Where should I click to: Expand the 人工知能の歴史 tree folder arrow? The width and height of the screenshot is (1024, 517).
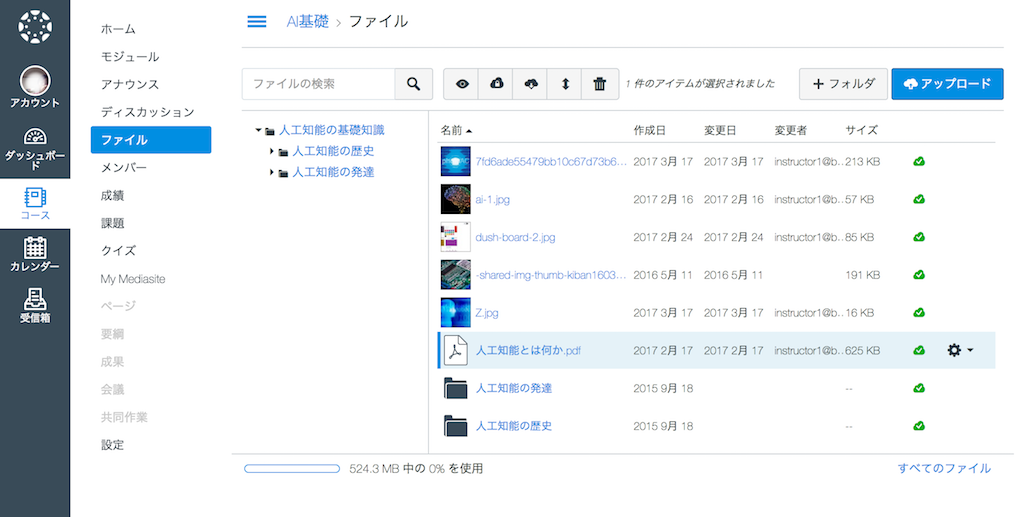point(272,151)
